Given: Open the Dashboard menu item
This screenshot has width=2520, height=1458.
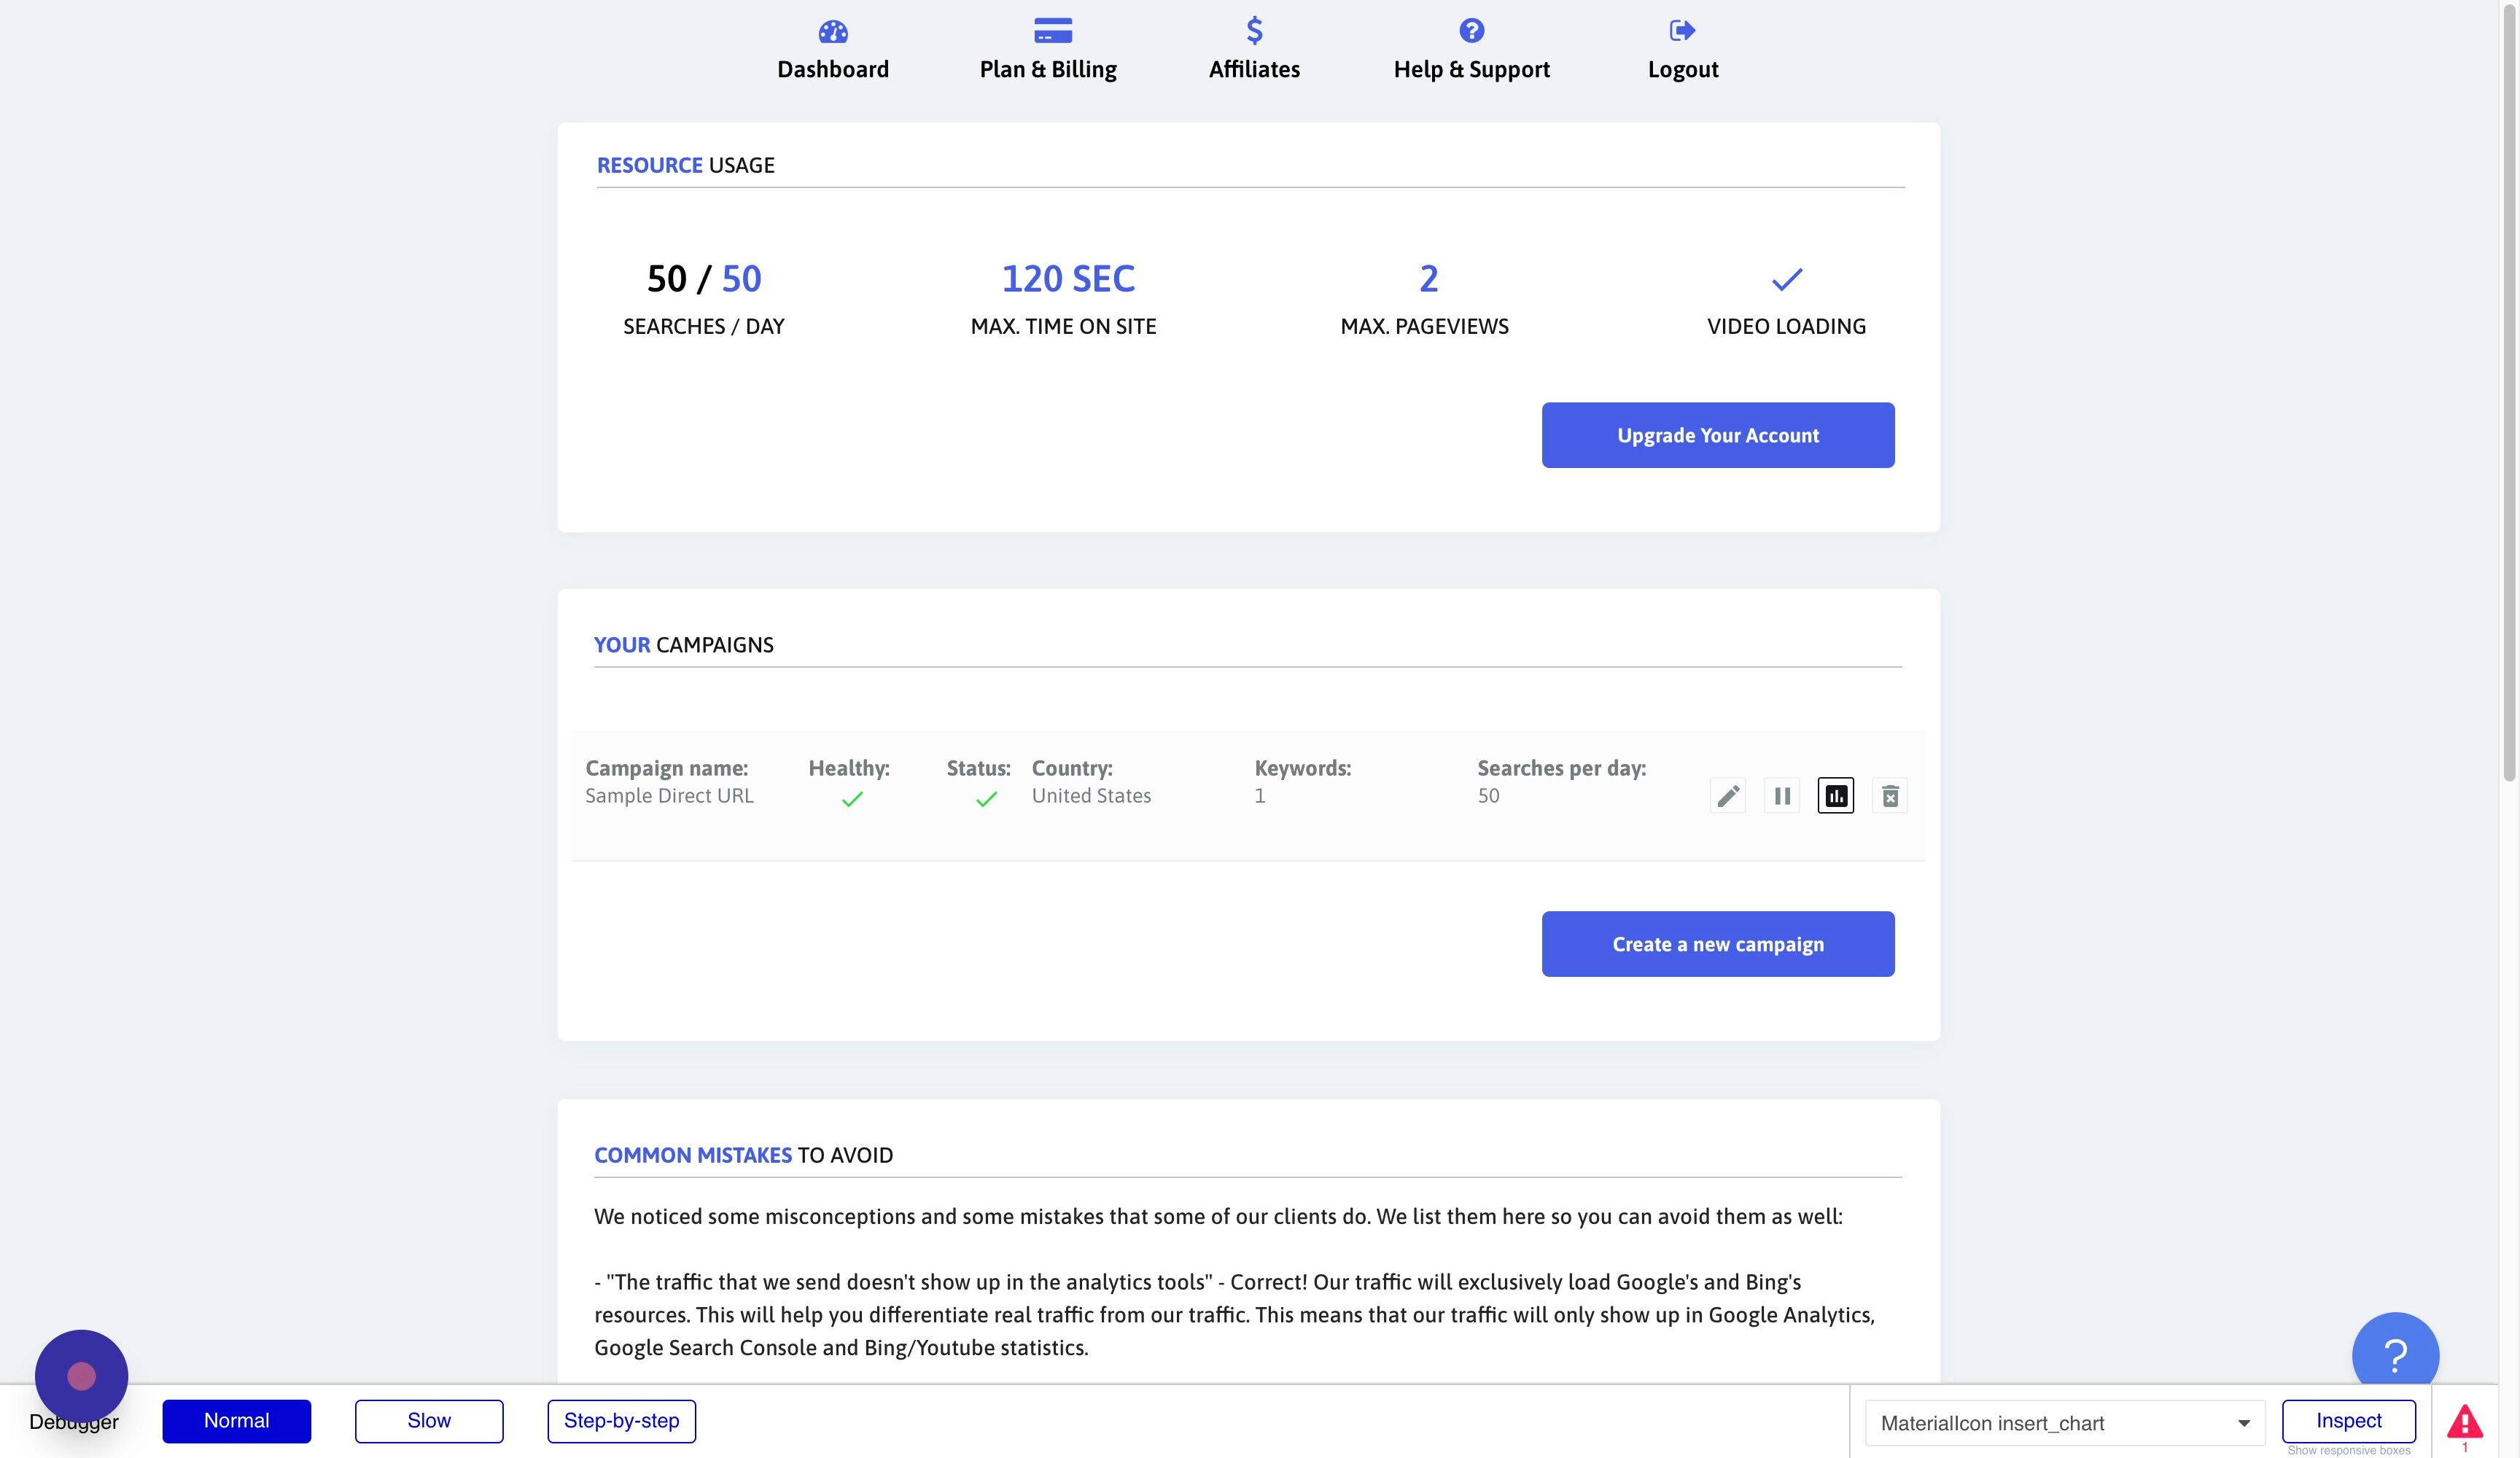Looking at the screenshot, I should (833, 49).
